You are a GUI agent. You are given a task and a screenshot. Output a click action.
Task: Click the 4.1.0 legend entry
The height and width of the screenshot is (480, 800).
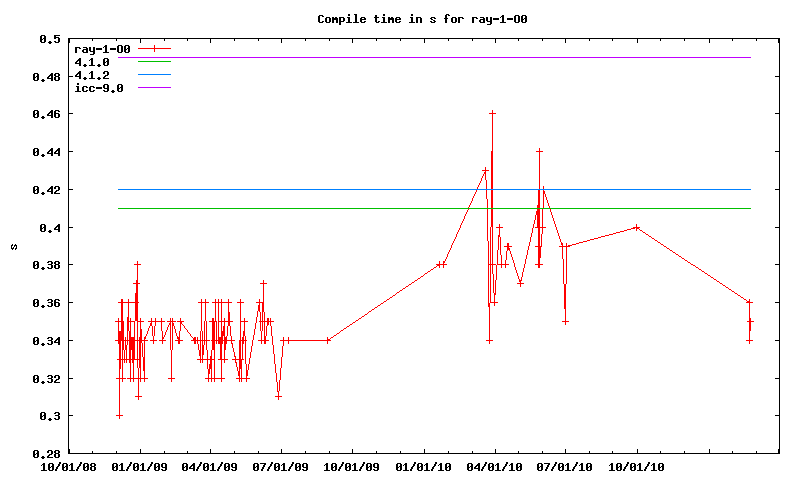(x=92, y=62)
